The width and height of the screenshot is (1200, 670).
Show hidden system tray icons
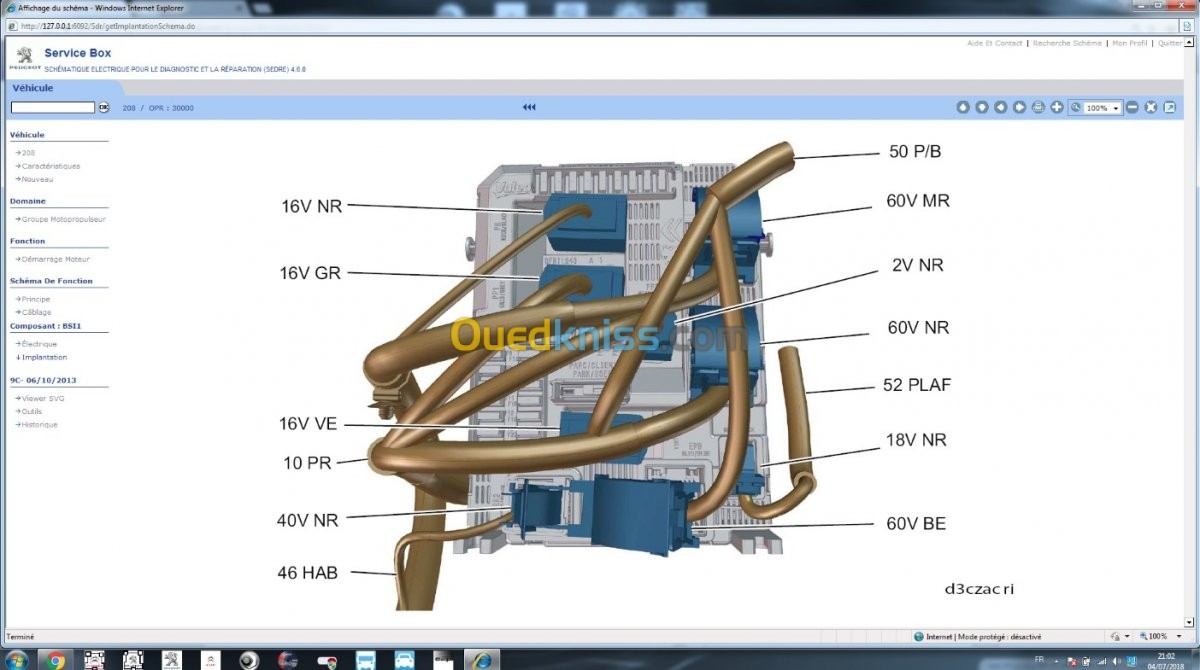pos(1058,661)
